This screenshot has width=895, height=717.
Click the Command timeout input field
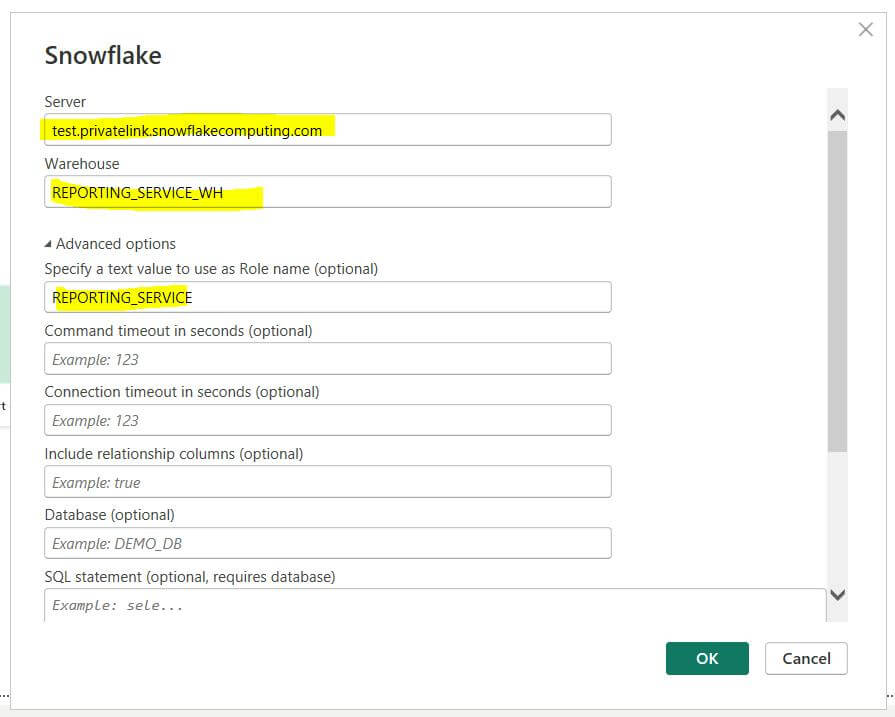328,358
